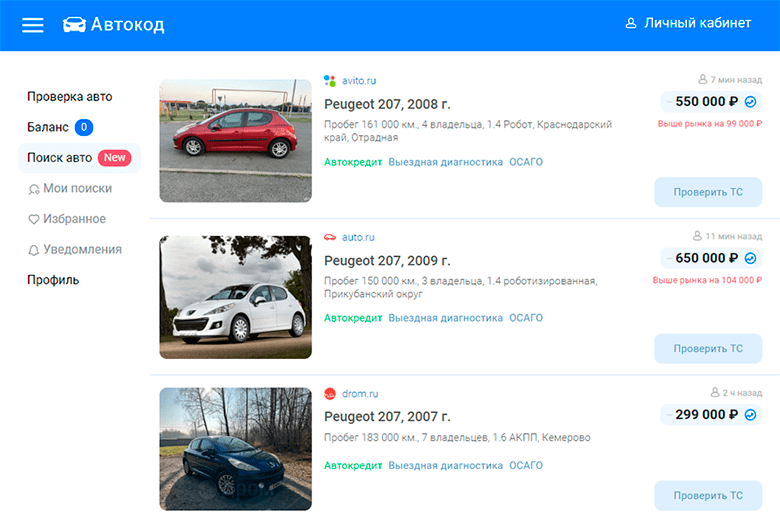This screenshot has height=527, width=780.
Task: Click the red New badge
Action: pos(114,158)
